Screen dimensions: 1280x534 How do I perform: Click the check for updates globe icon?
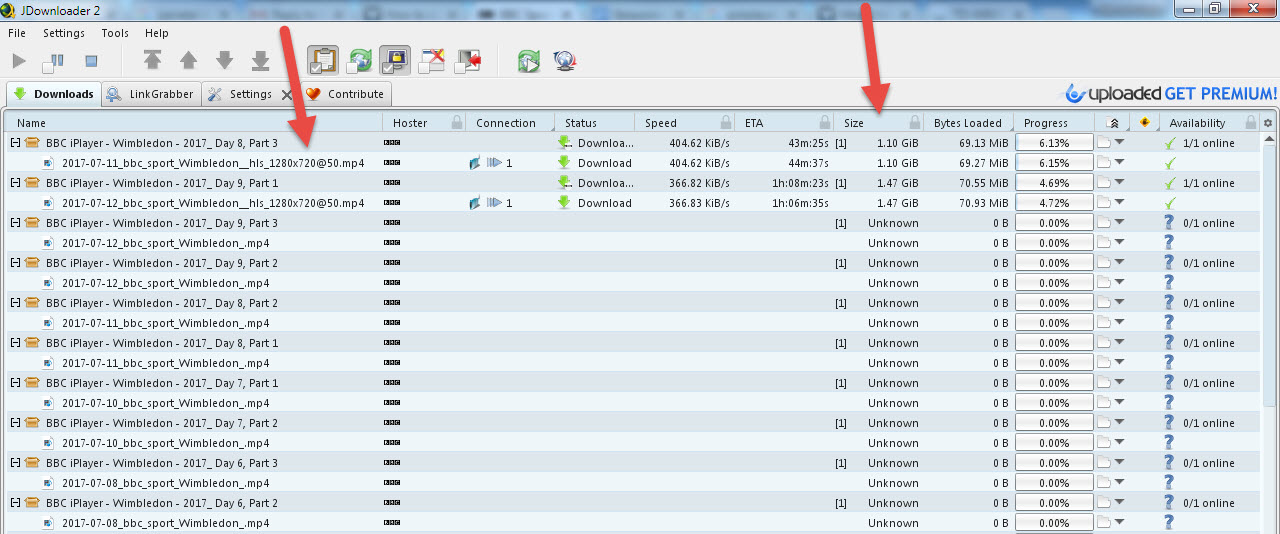565,61
